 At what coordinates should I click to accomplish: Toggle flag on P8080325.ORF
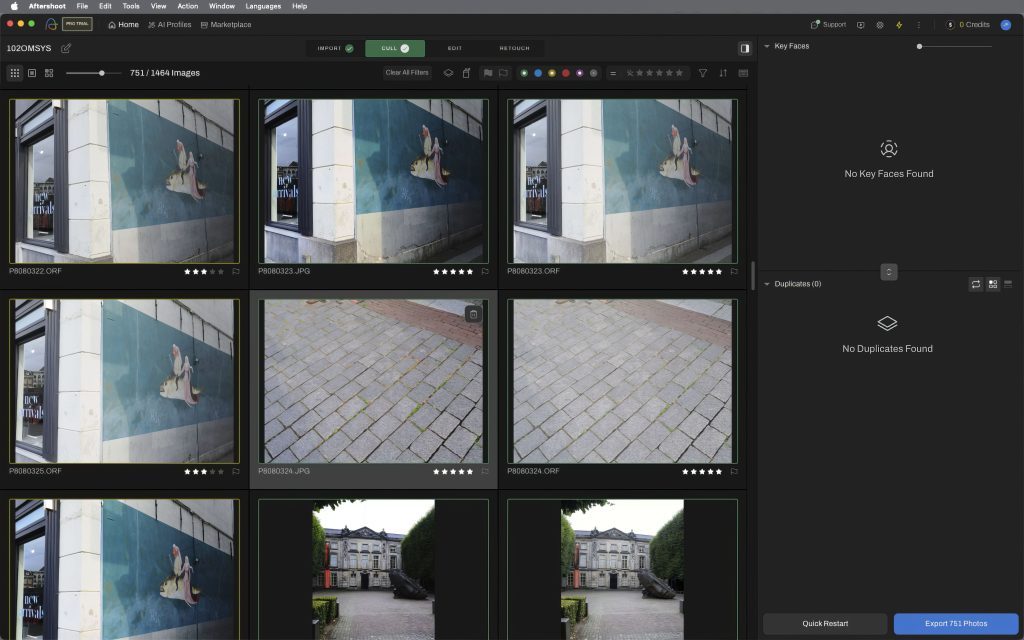(x=236, y=472)
